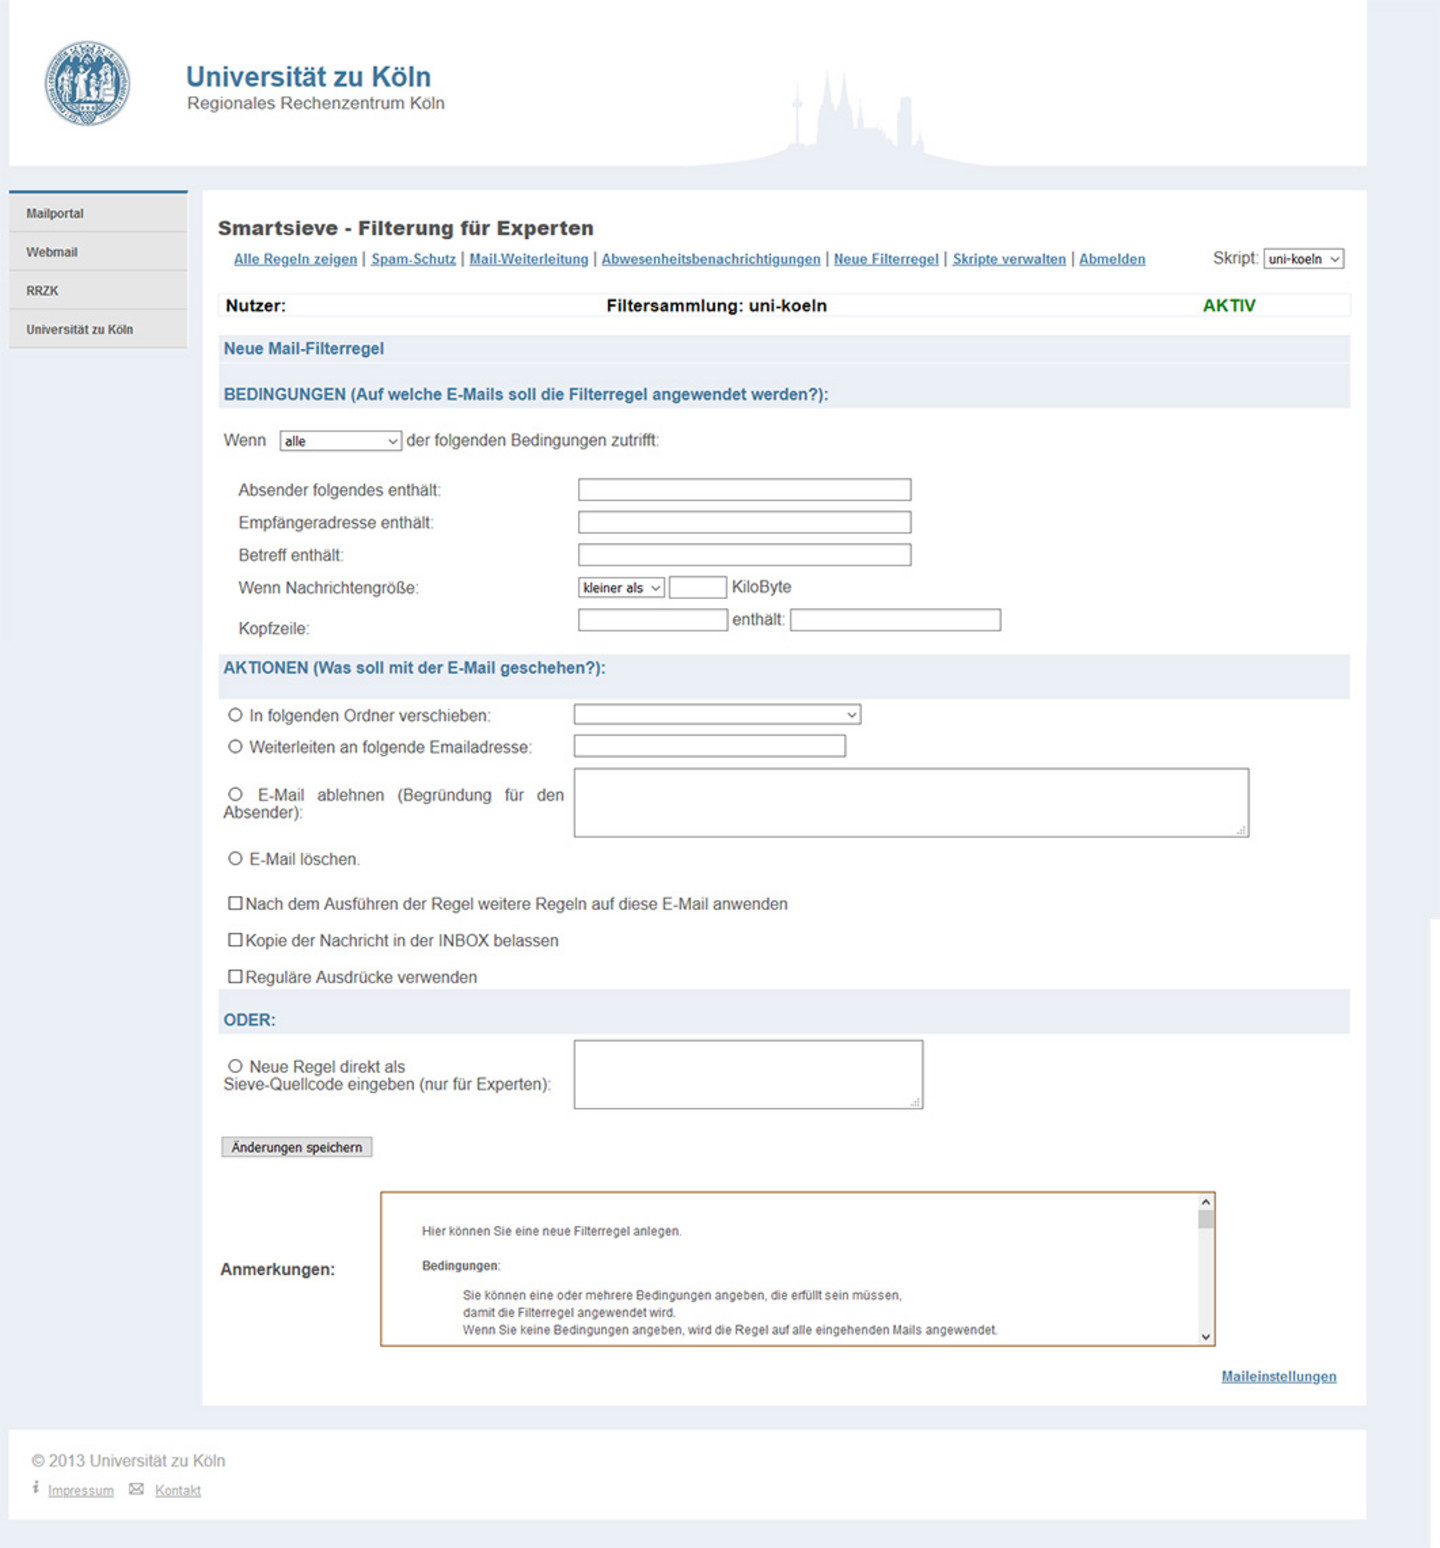Click the Sieve-Quellcode text area

coord(749,1075)
